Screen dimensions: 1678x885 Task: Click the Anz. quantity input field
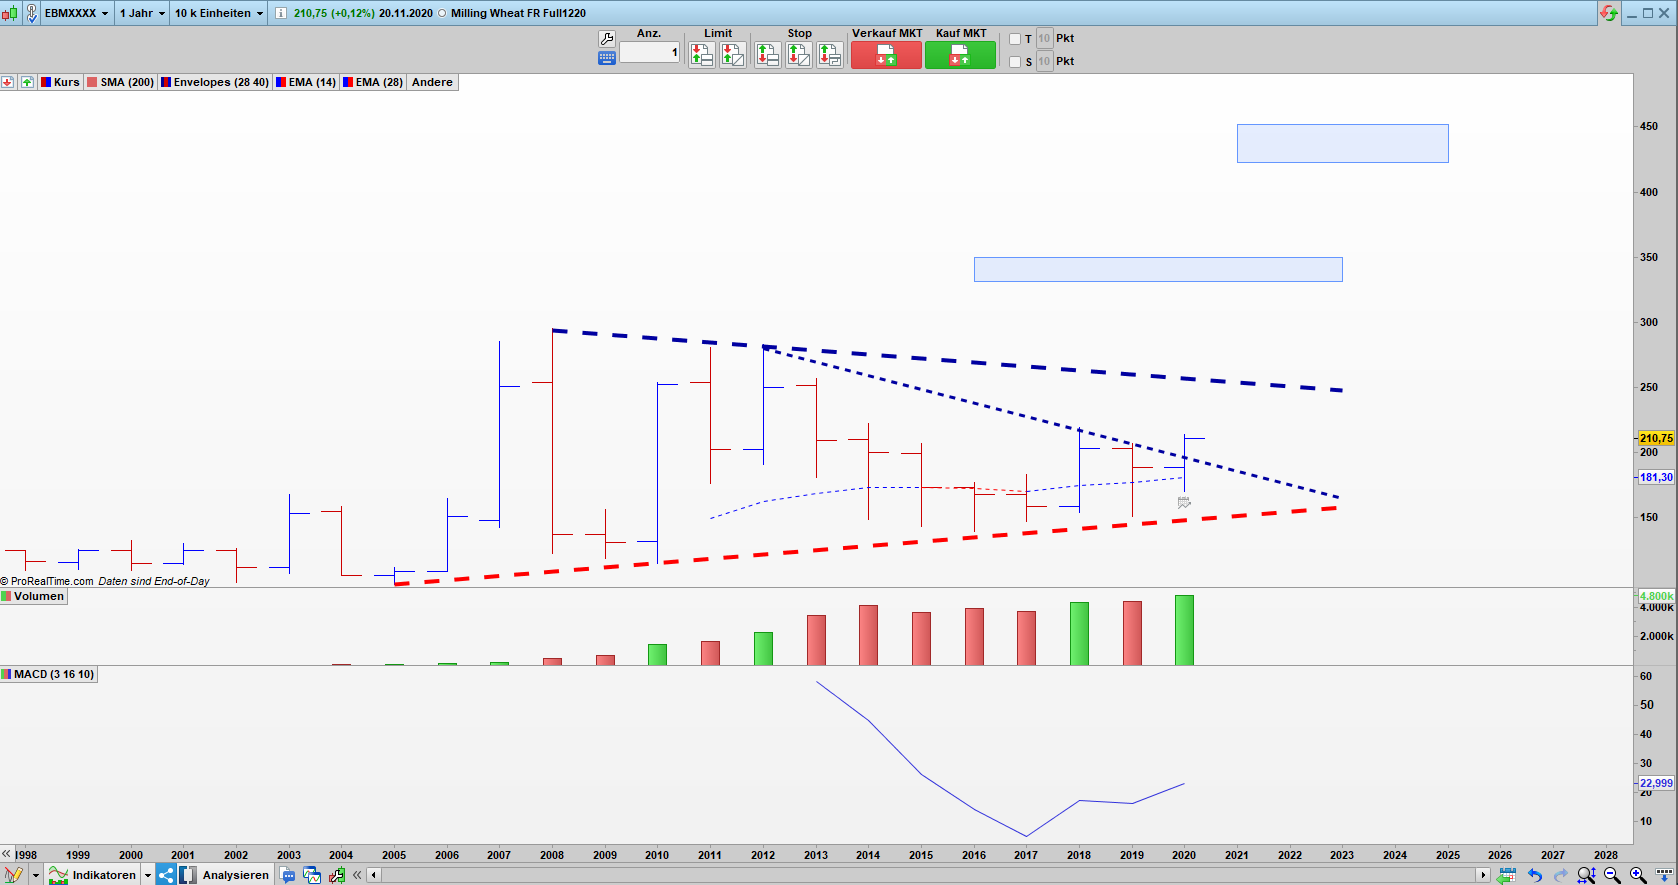coord(649,52)
